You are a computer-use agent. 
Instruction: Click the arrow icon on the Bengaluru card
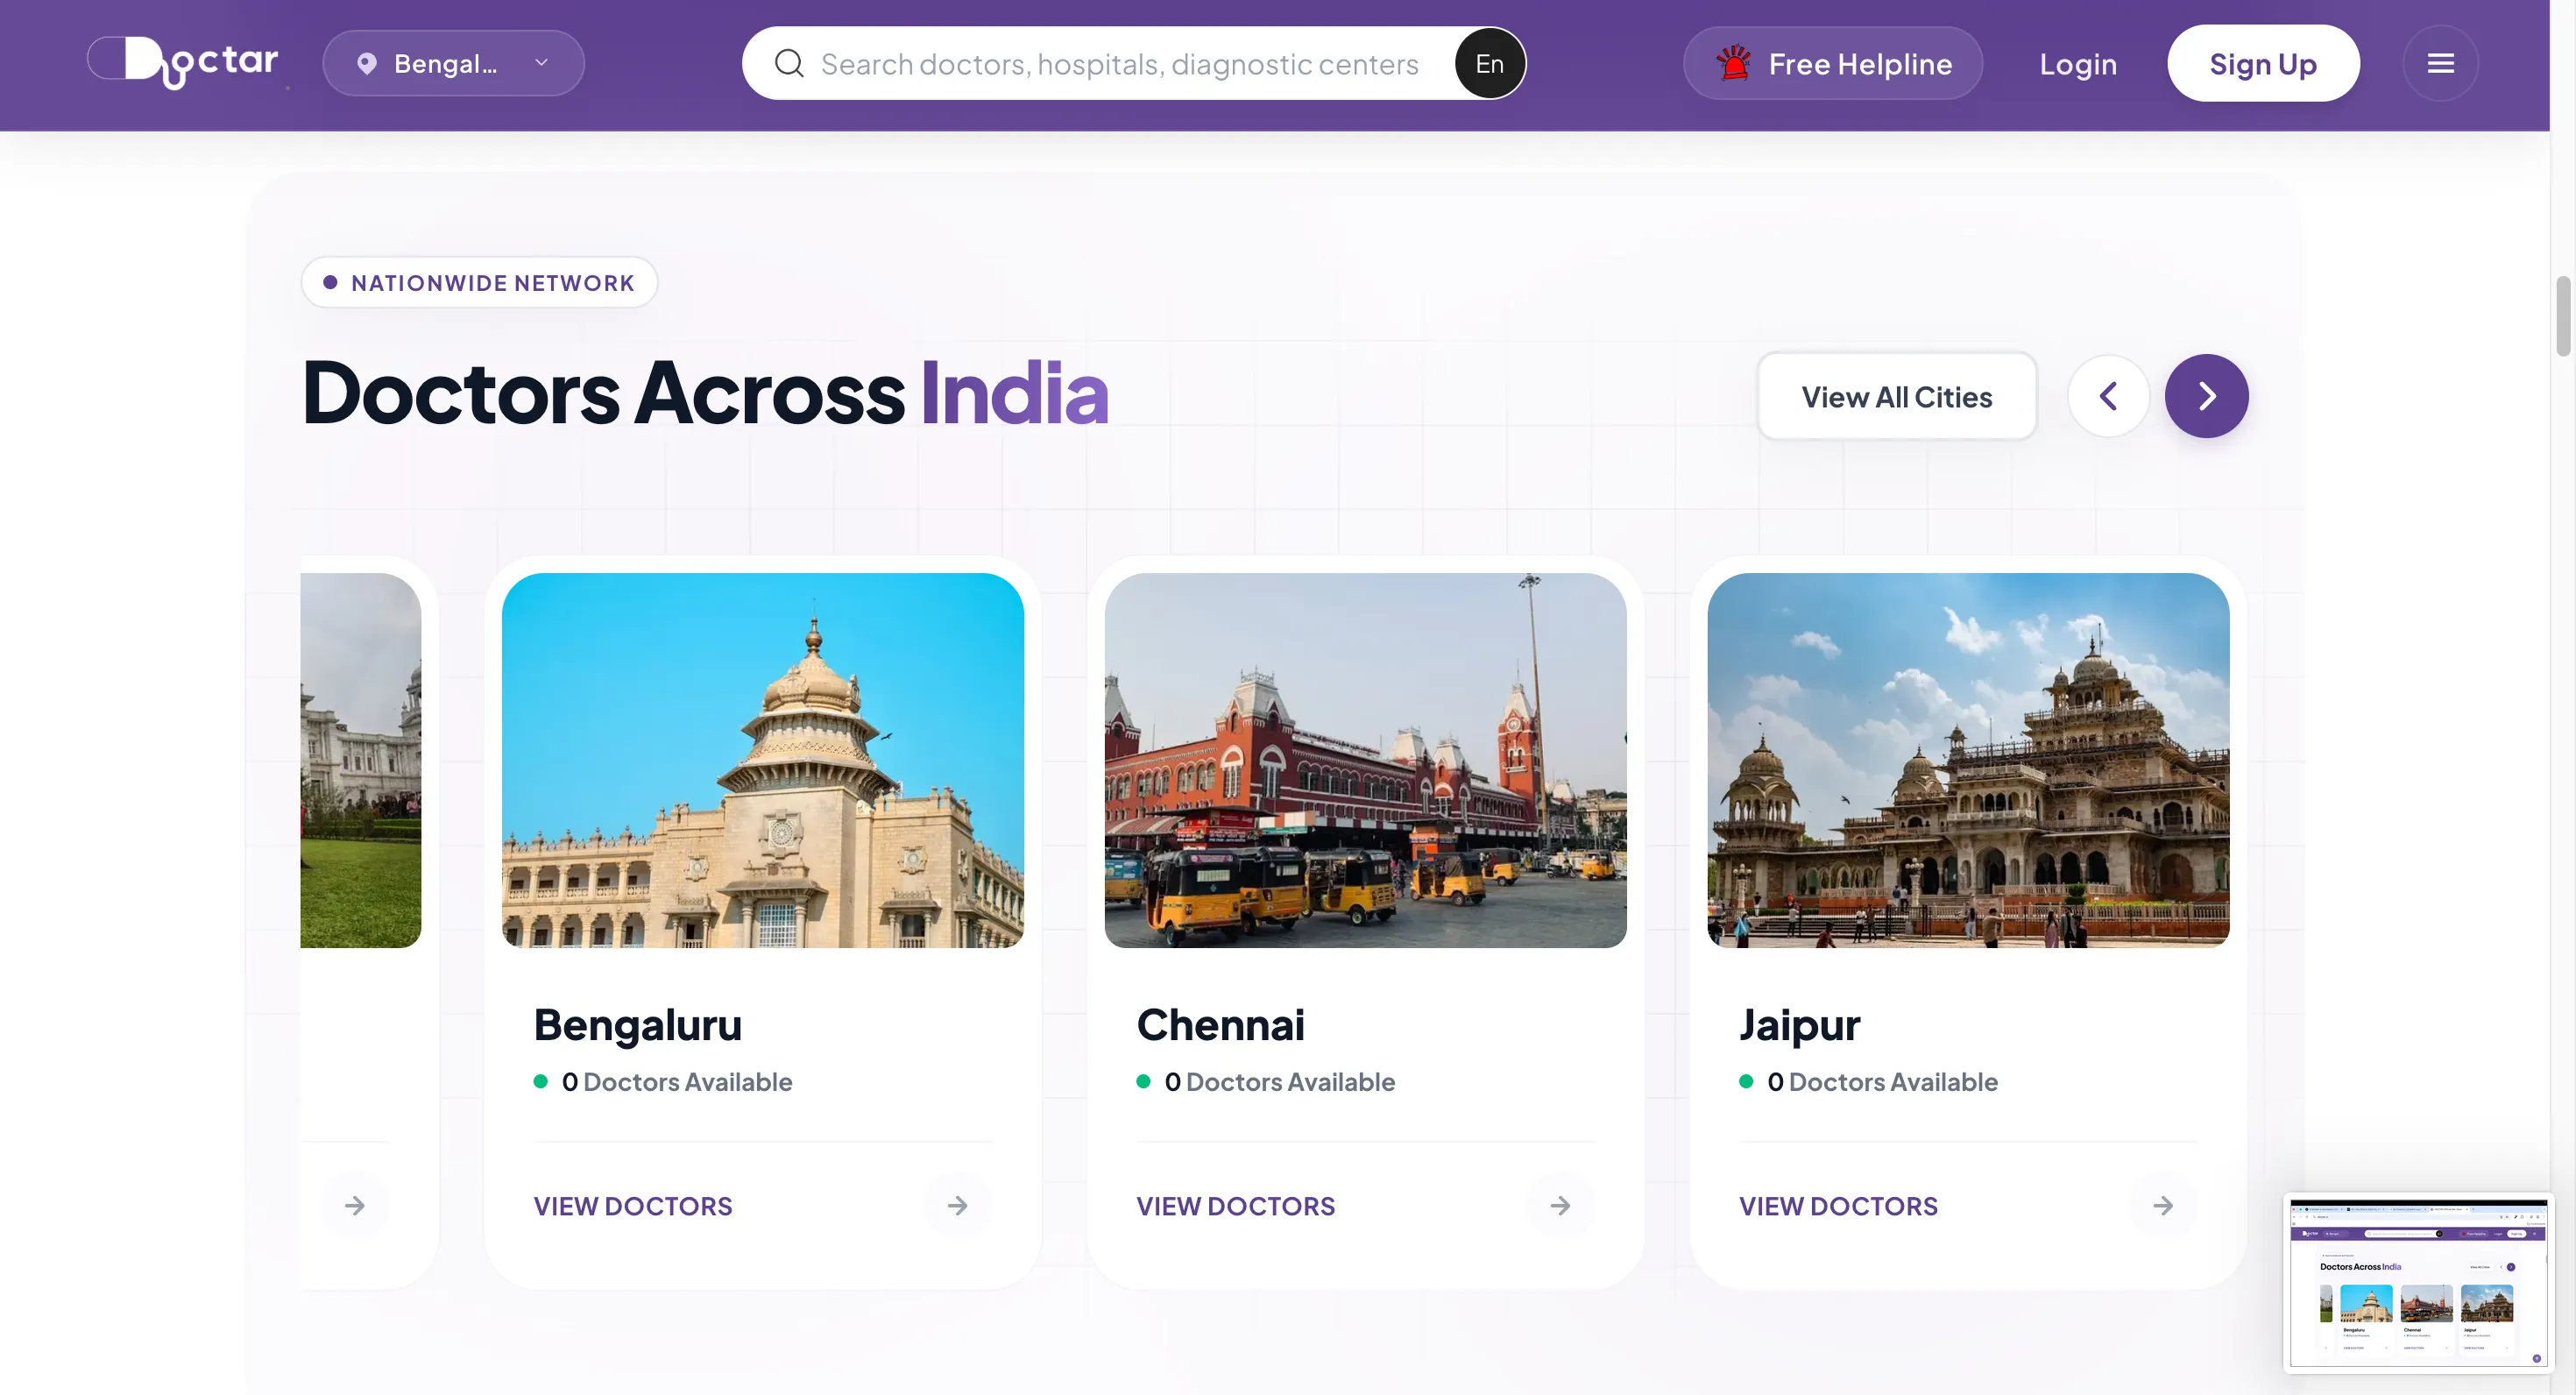(957, 1205)
